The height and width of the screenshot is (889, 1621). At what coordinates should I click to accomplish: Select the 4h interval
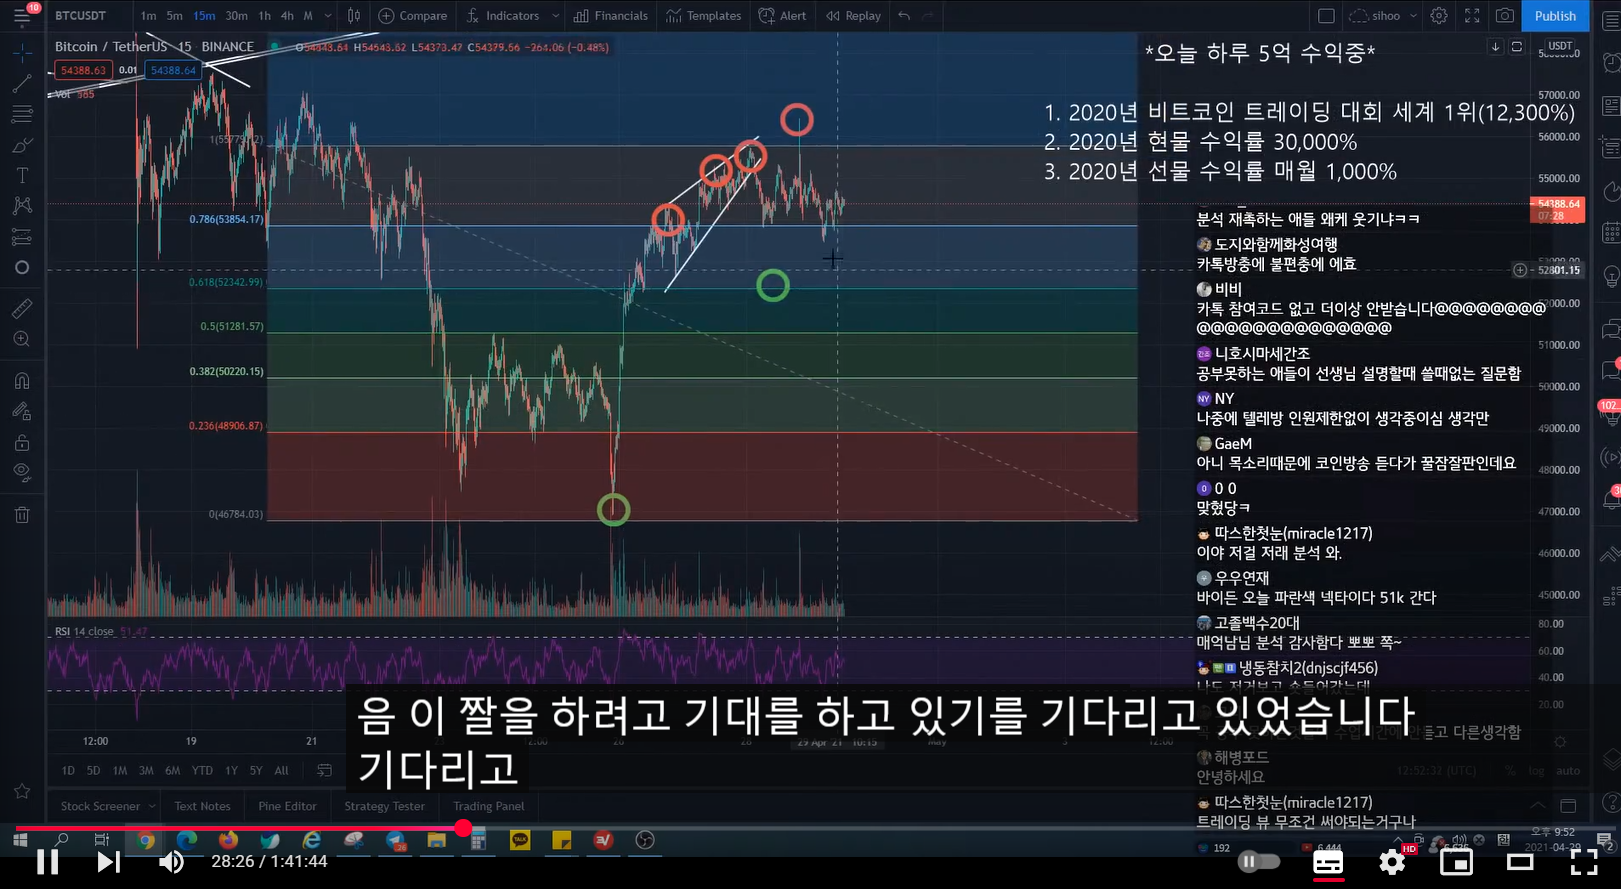point(287,16)
